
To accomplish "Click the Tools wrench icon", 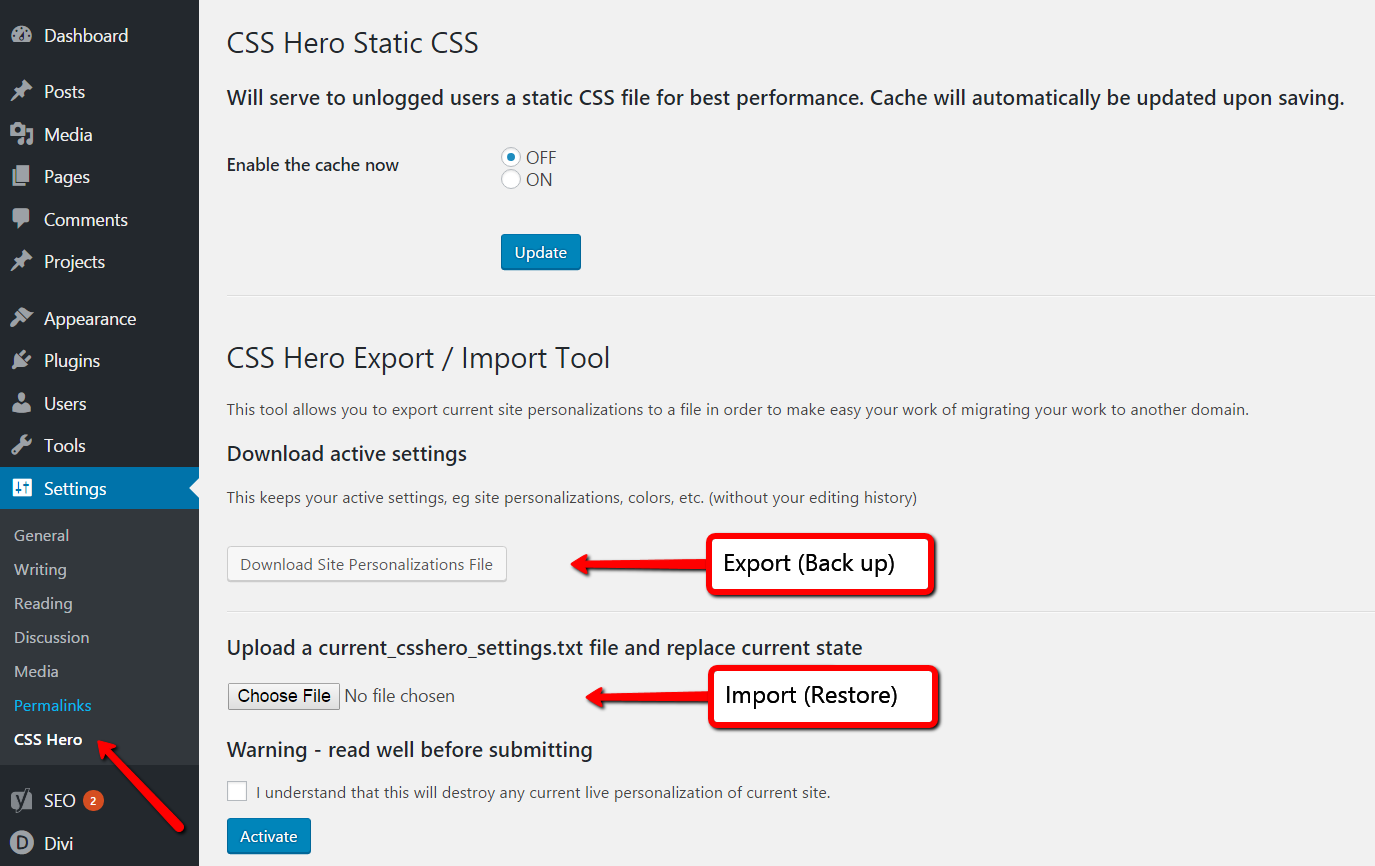I will point(22,445).
